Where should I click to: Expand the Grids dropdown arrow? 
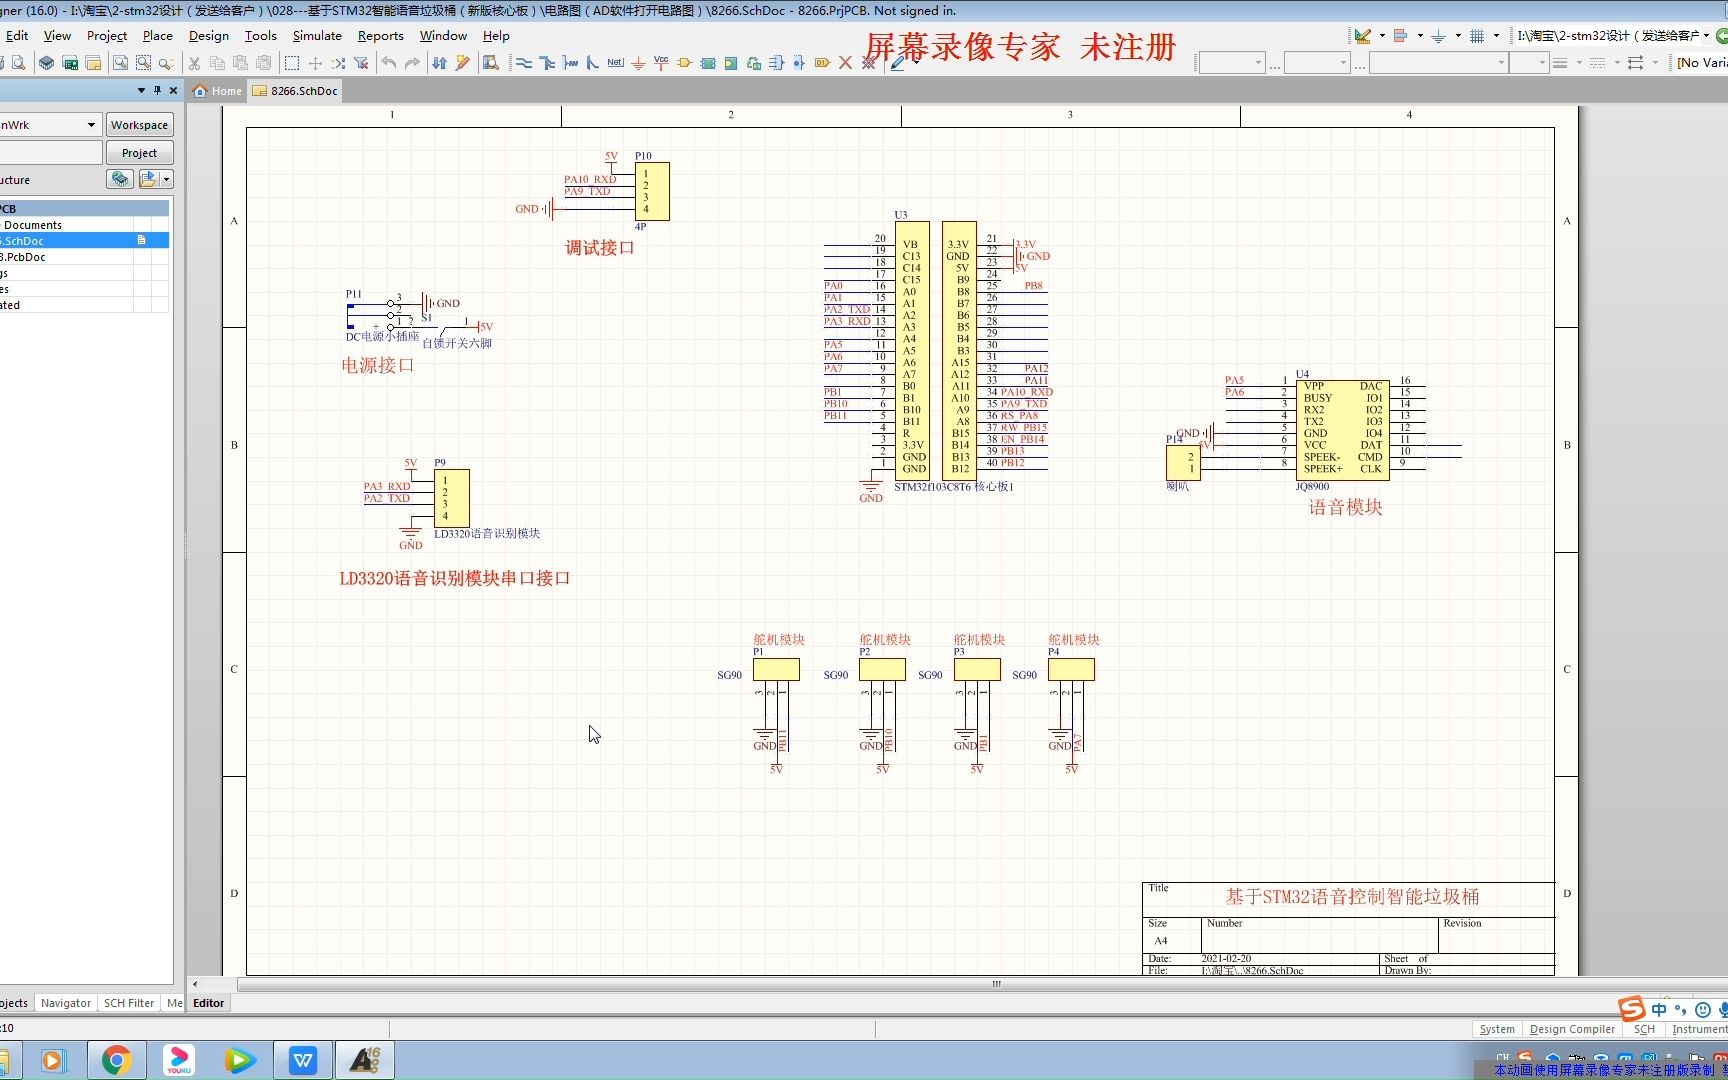(x=1496, y=36)
